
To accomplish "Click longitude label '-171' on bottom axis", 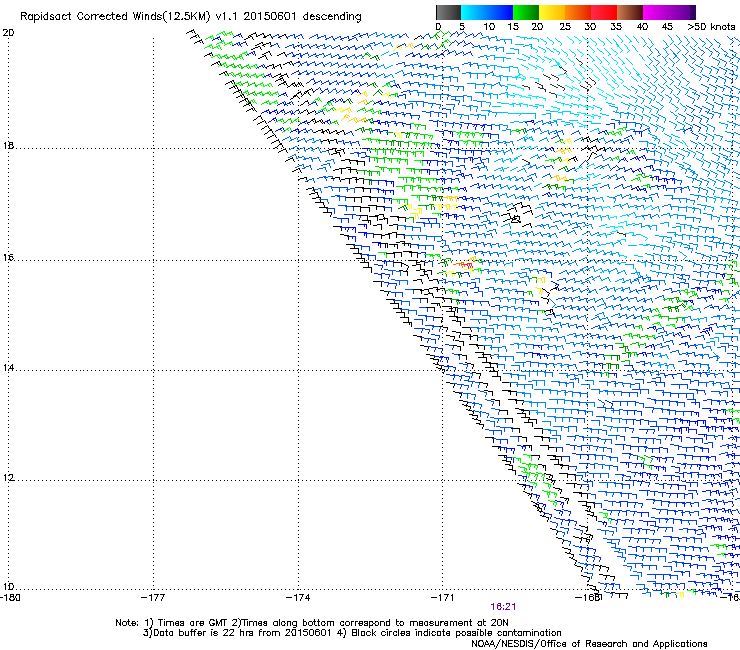I will (443, 598).
